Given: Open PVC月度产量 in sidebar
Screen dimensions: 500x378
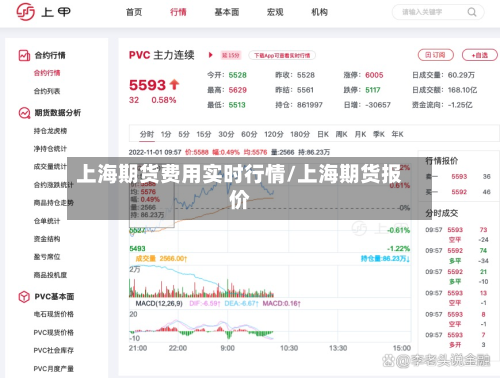Looking at the screenshot, I should (54, 369).
